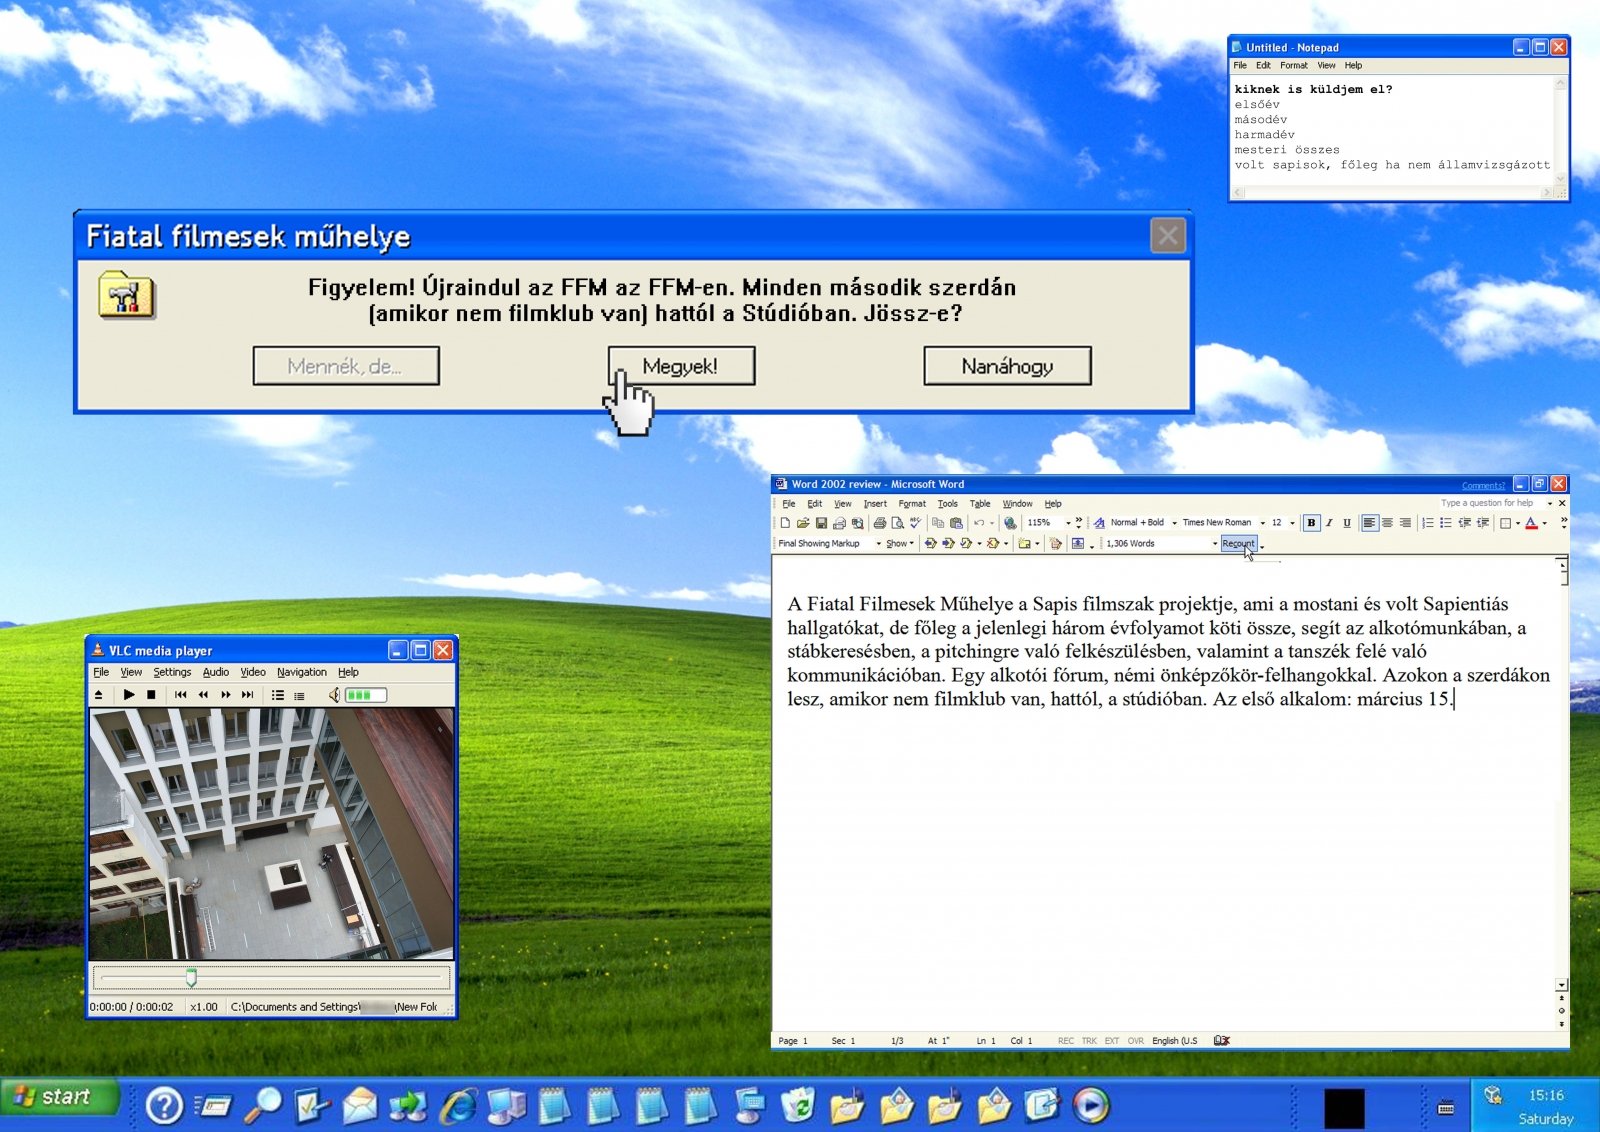Click VLC's fast forward icon
Viewport: 1600px width, 1132px height.
click(226, 695)
